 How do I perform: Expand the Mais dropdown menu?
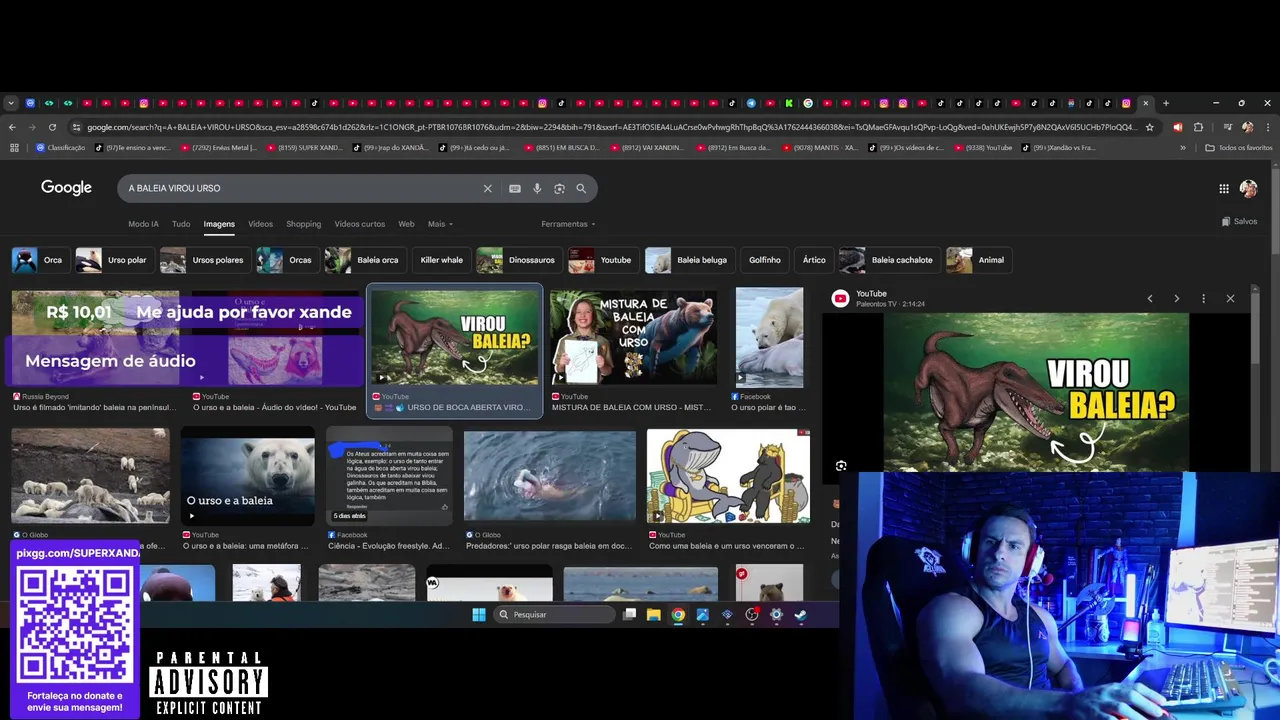click(x=440, y=224)
